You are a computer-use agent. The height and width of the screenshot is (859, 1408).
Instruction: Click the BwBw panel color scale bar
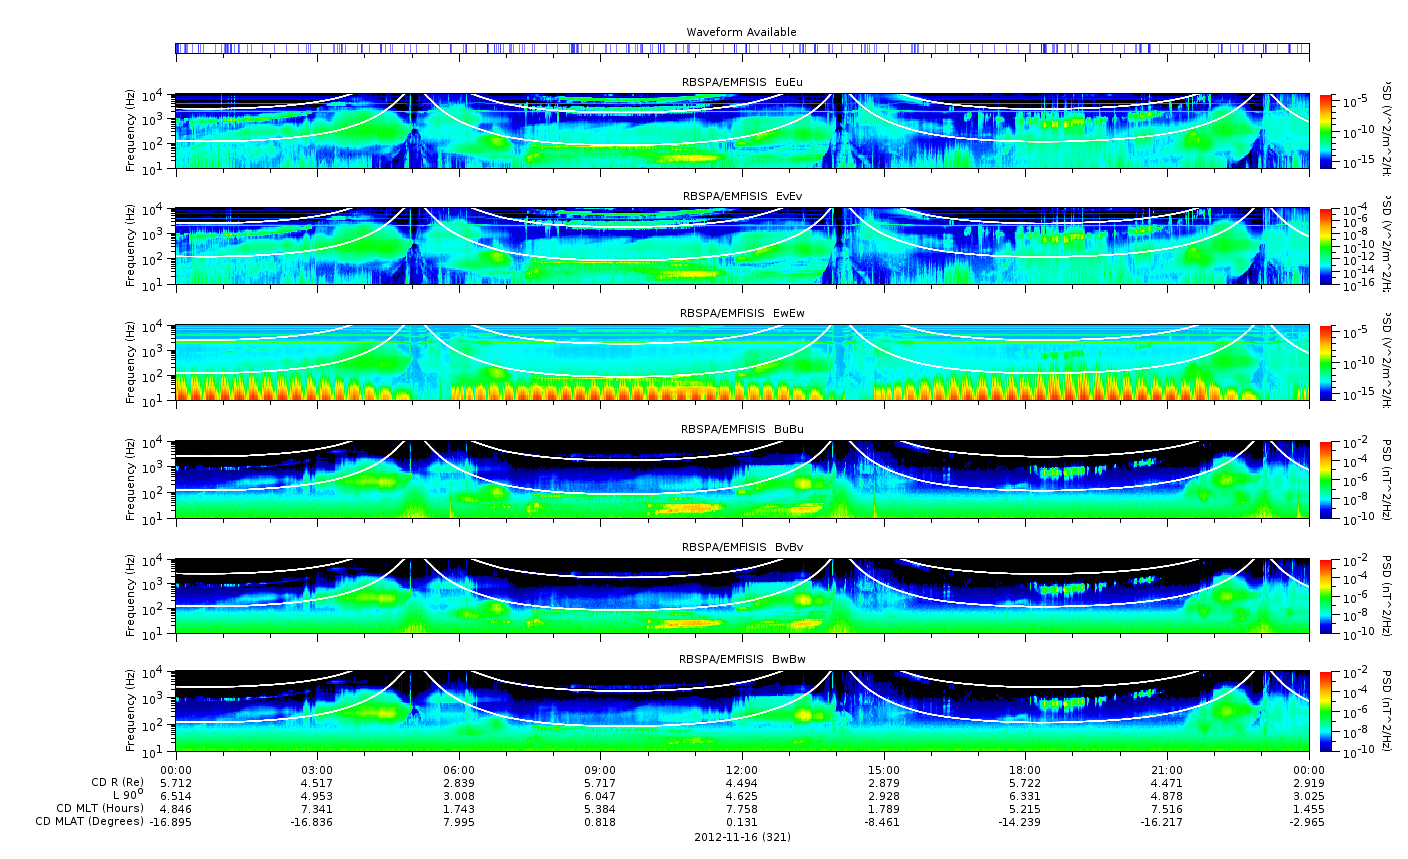1326,711
